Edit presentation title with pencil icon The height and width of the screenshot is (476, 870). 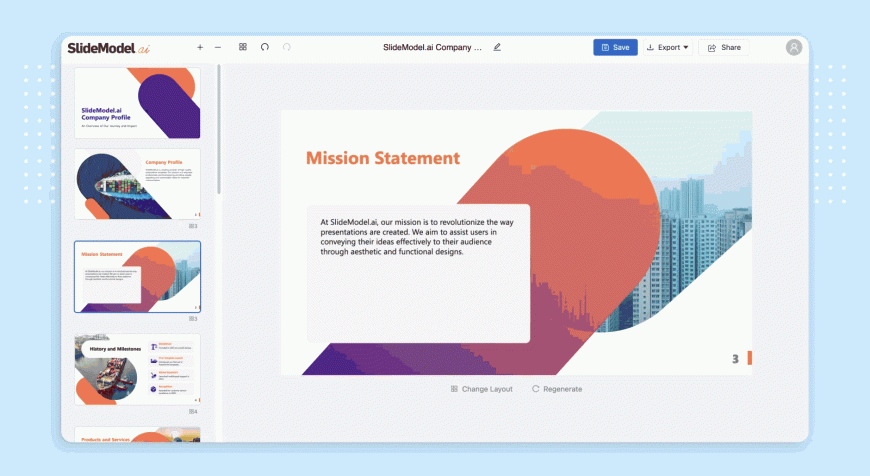pyautogui.click(x=497, y=47)
